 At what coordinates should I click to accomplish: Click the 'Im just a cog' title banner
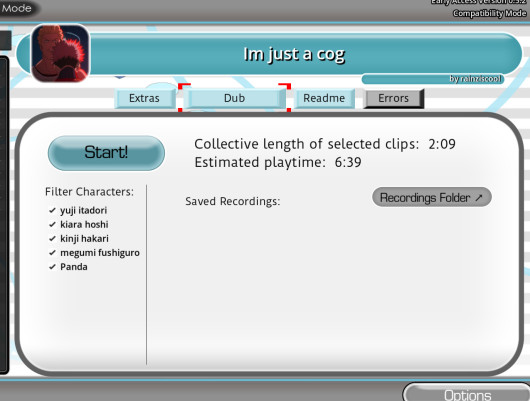click(x=294, y=54)
